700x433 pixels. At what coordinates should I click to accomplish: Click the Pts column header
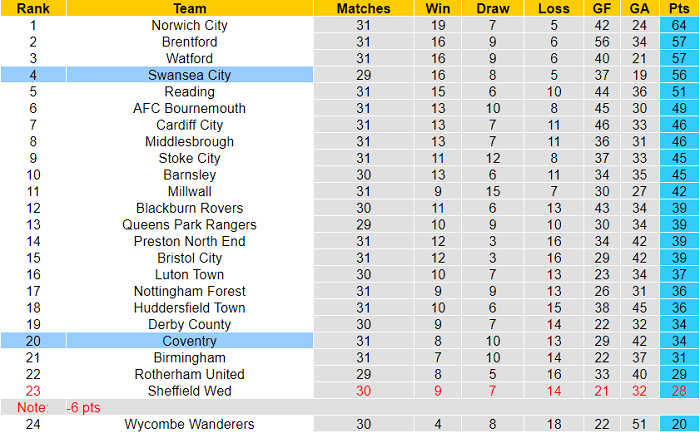(679, 8)
